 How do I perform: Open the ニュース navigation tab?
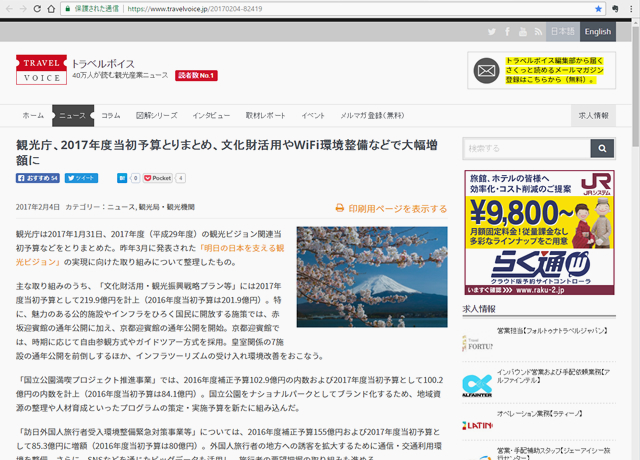point(73,116)
